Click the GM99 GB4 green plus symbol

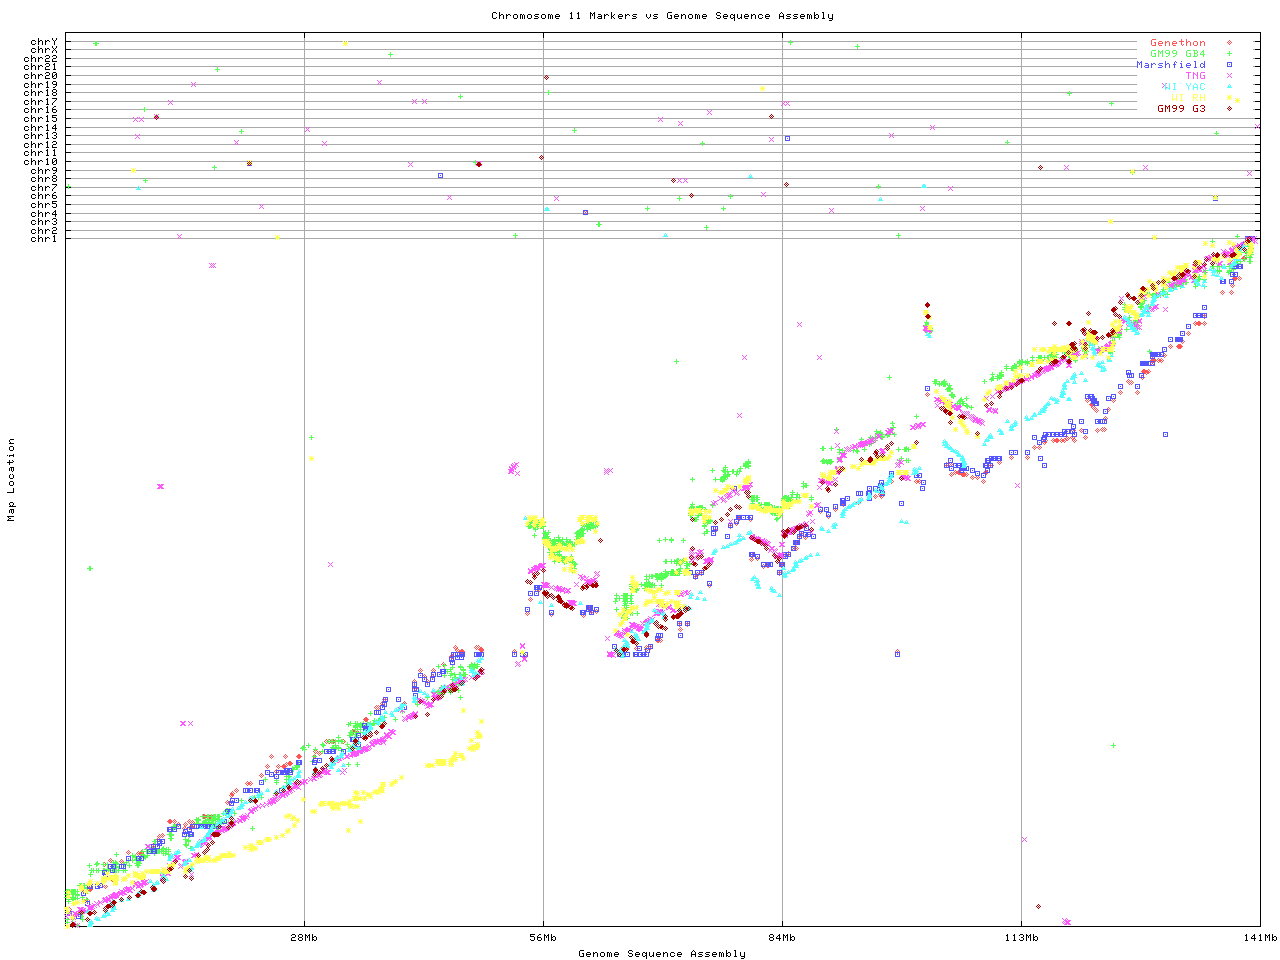pyautogui.click(x=1229, y=54)
